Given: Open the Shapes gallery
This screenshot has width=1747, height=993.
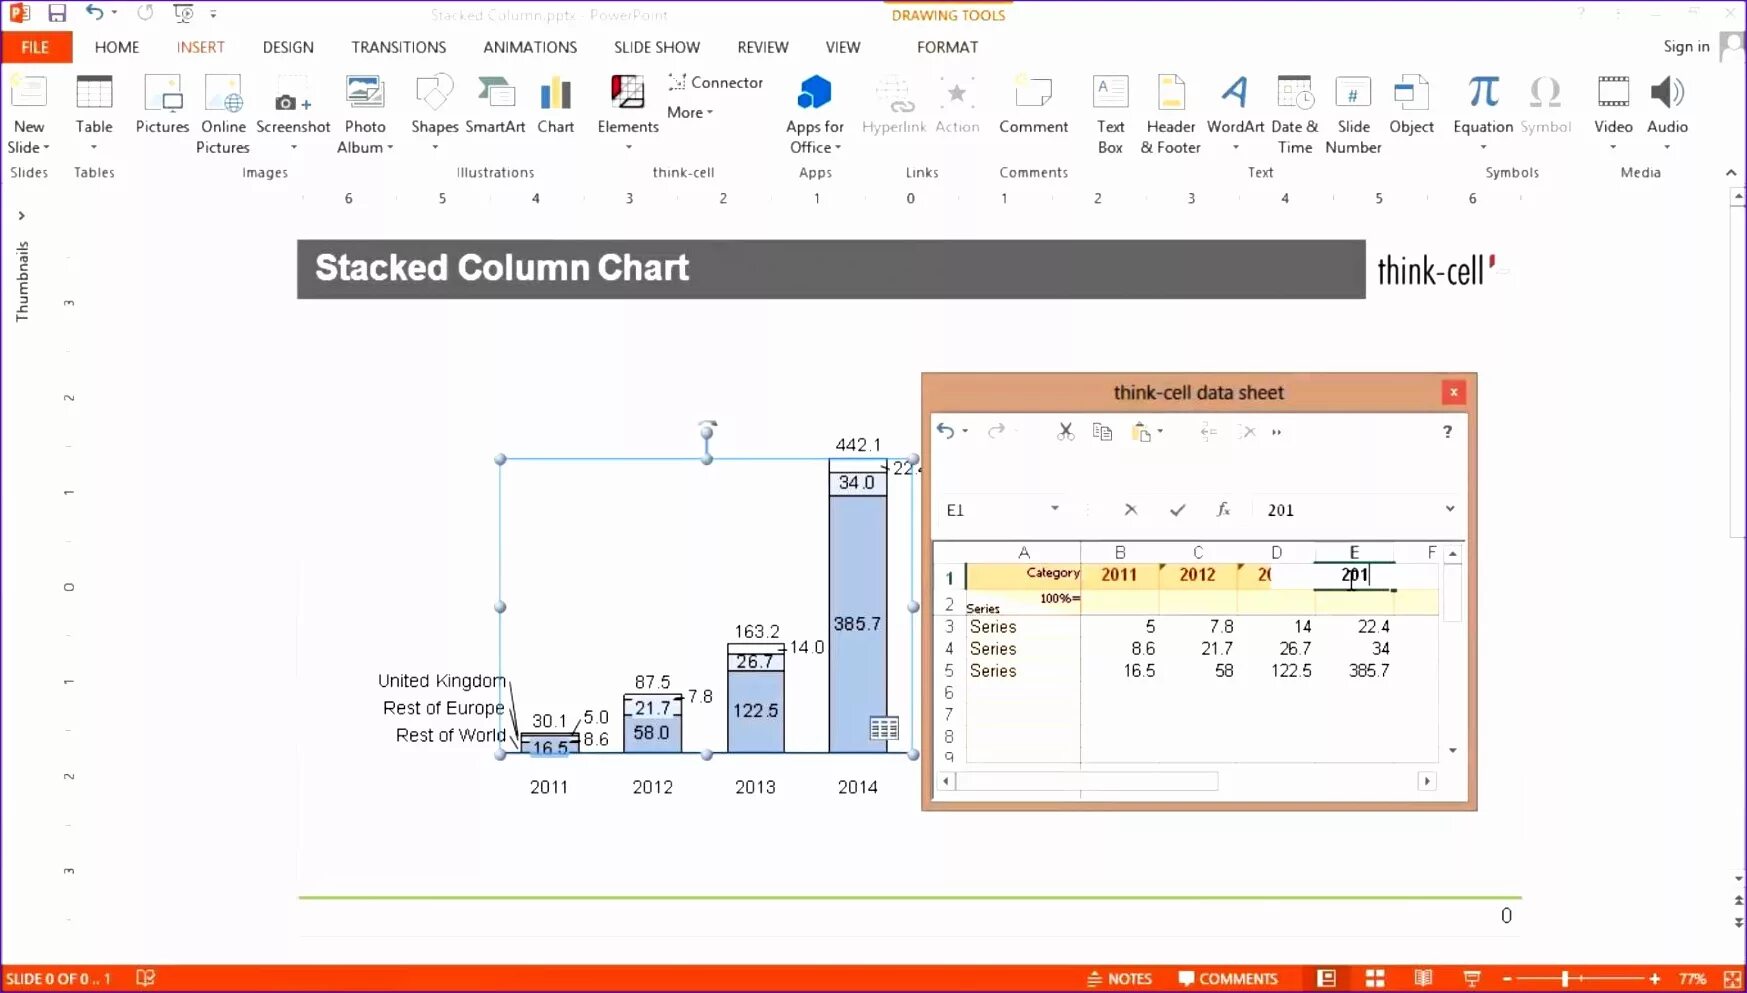Looking at the screenshot, I should (434, 93).
